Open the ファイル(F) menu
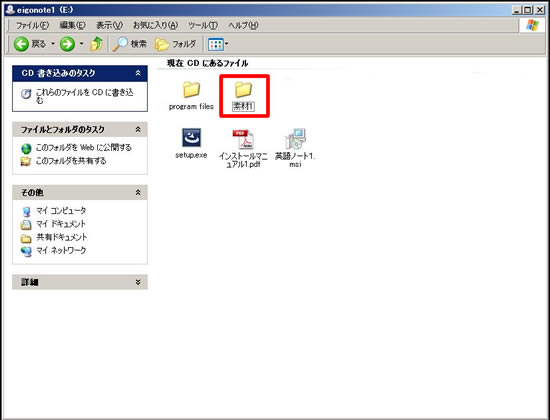 pos(33,25)
